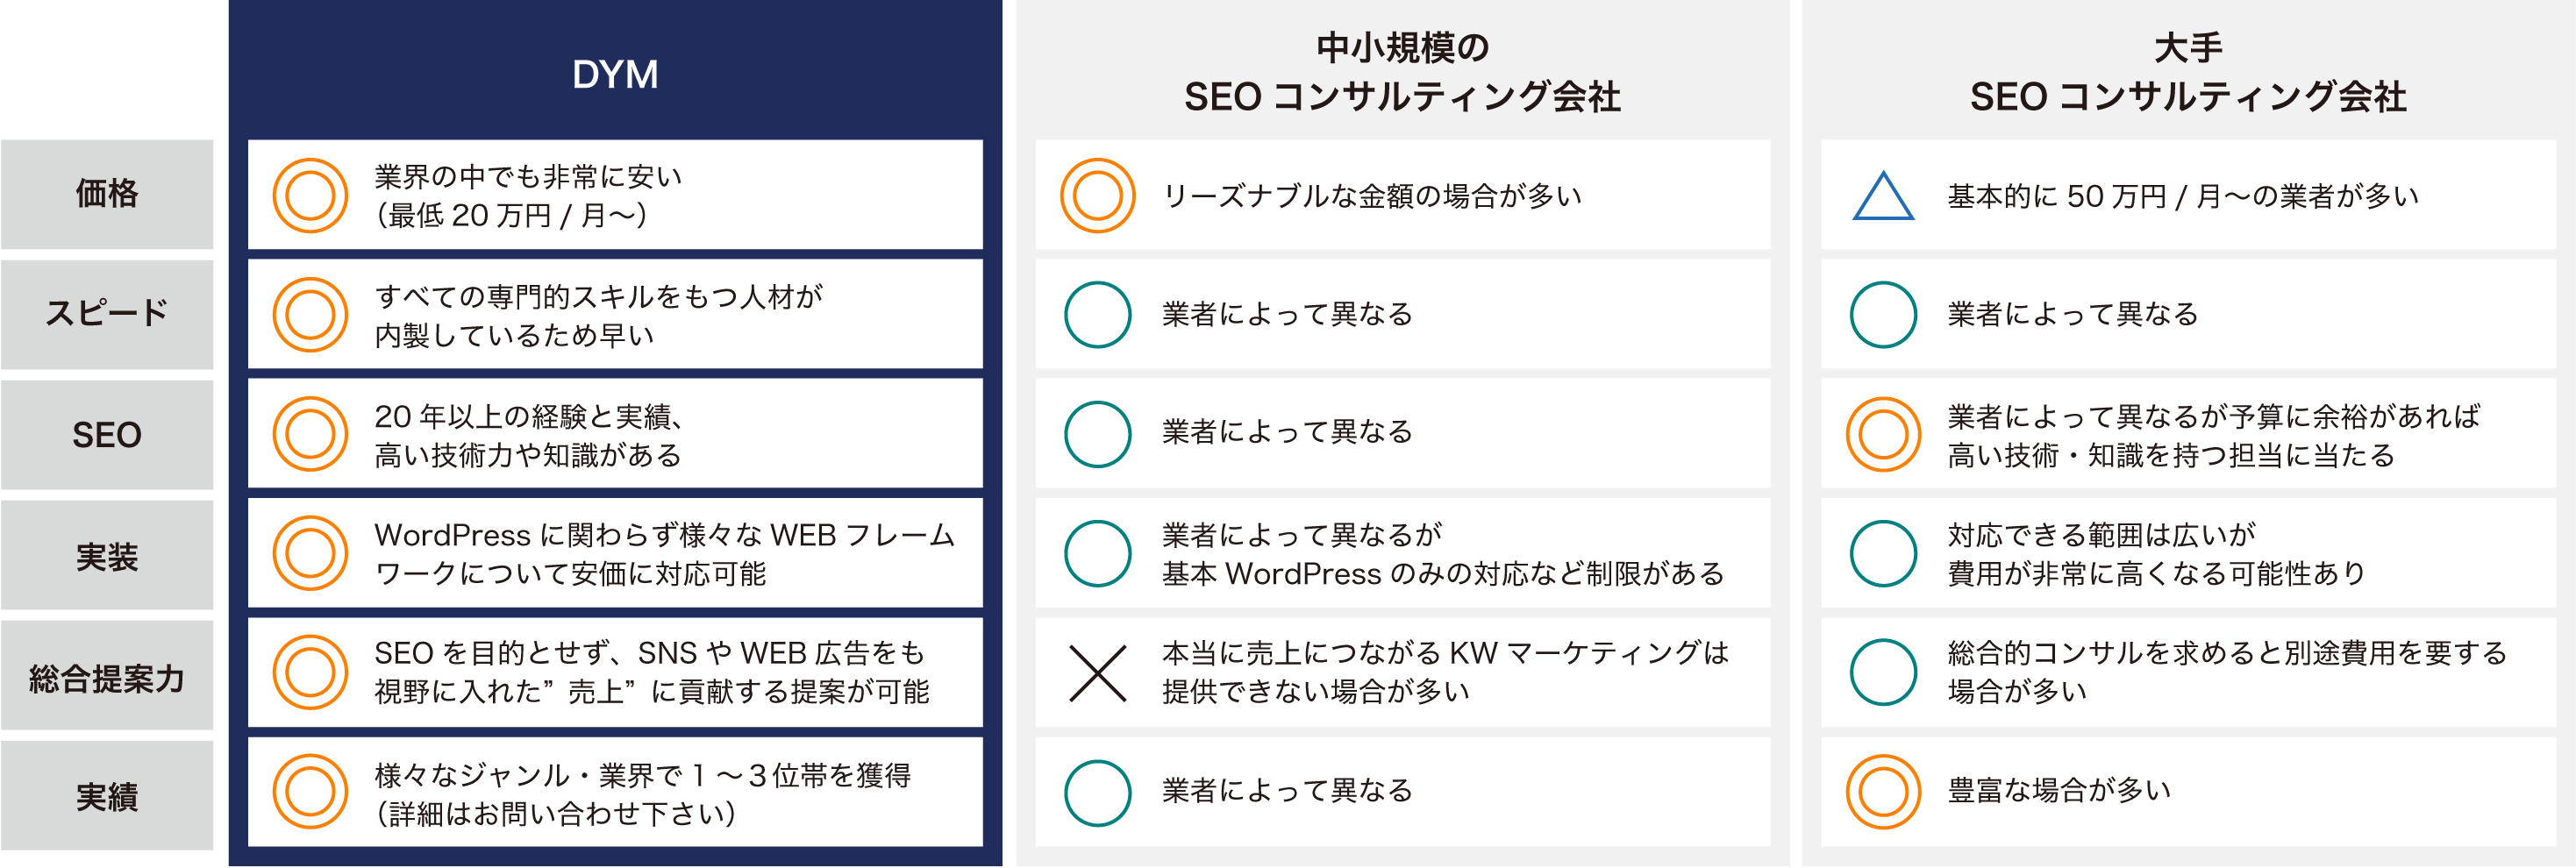Click the 大手SEOコンサルティング会社 header
Screen dimensions: 2576x868
2188,72
